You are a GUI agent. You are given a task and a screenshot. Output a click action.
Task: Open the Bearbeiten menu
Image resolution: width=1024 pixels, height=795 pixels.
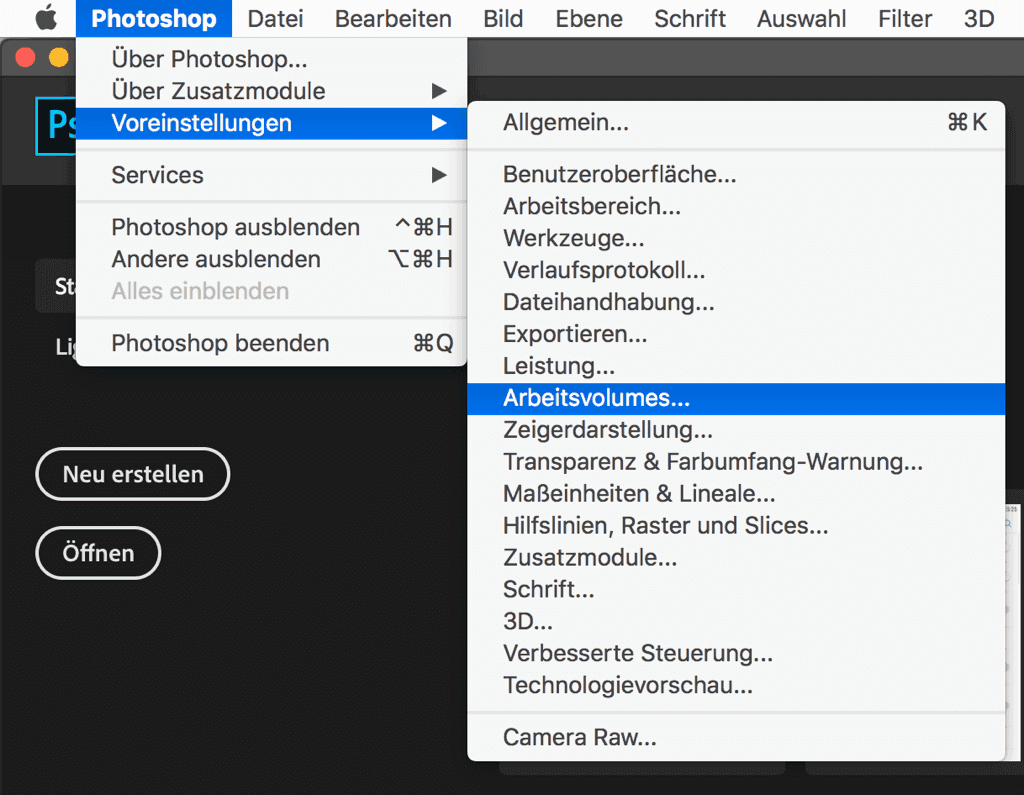(x=393, y=18)
